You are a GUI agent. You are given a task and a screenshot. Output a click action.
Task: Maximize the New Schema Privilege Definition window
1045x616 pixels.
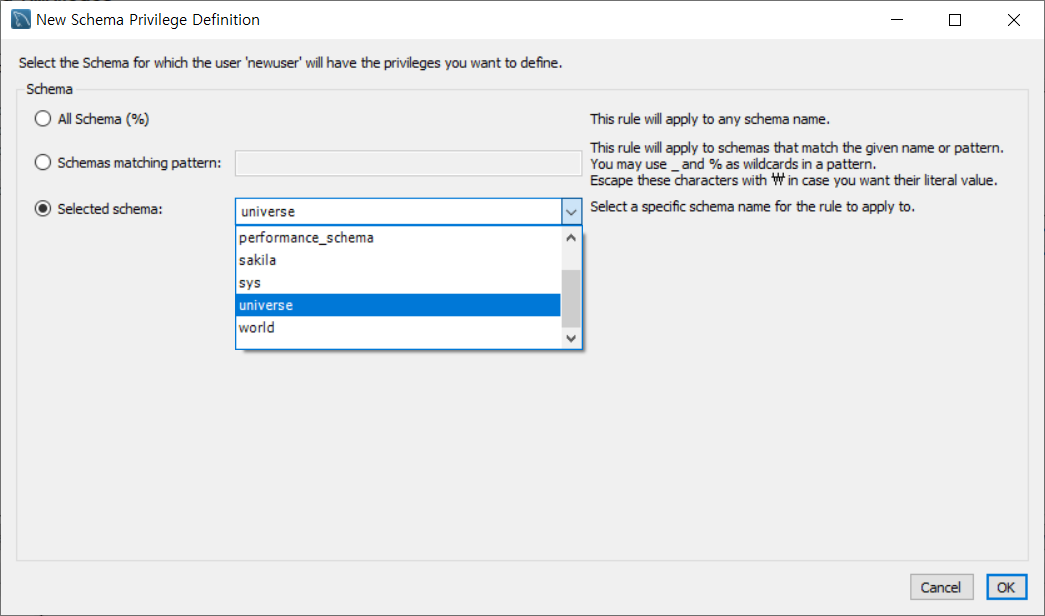click(x=955, y=20)
